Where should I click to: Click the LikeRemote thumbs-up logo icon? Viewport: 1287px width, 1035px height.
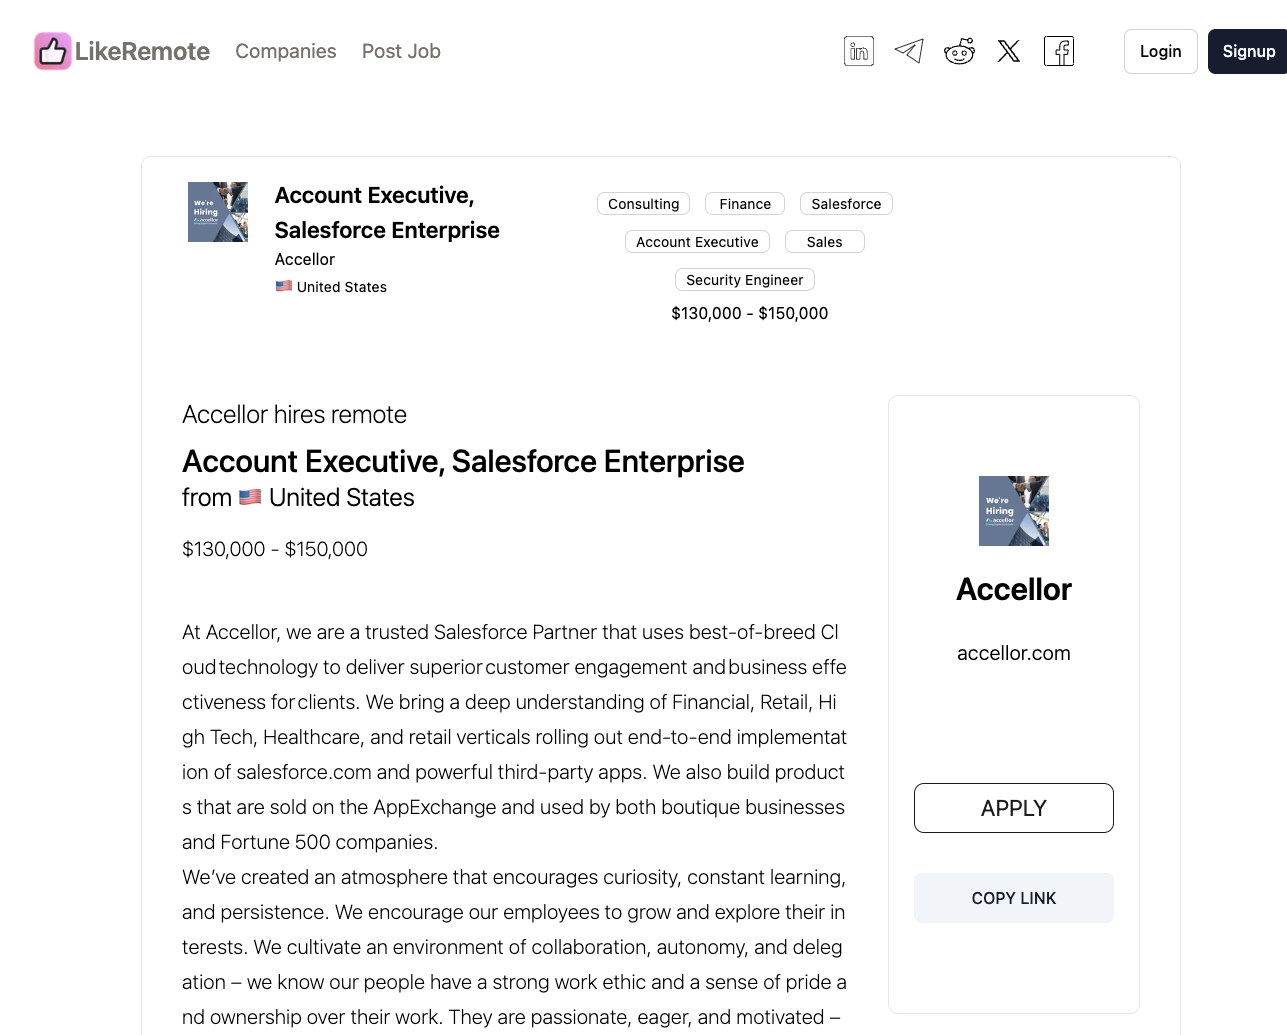53,51
